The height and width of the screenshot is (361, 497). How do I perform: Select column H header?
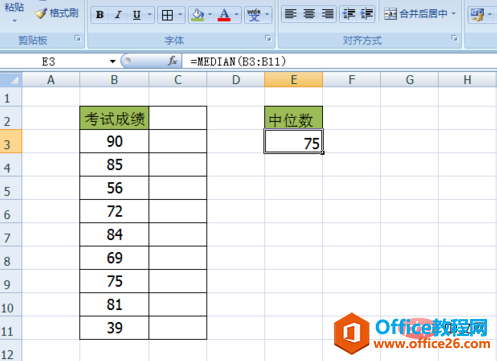[467, 80]
